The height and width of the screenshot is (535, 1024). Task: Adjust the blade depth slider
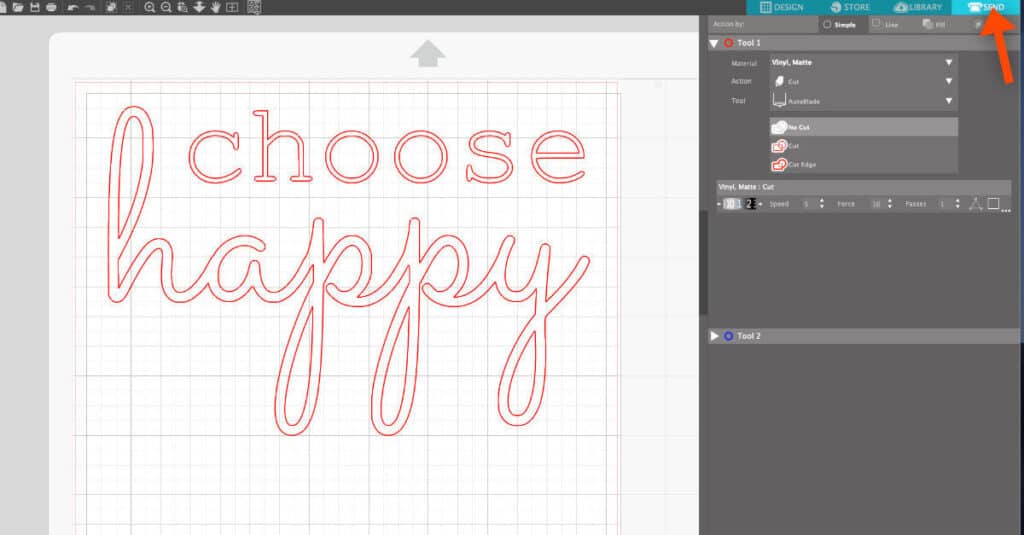pyautogui.click(x=740, y=204)
